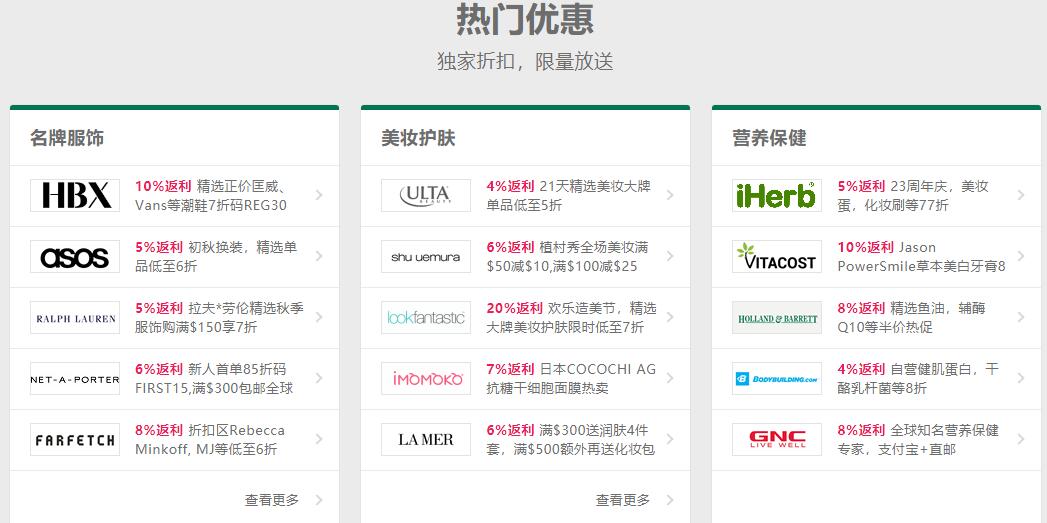Expand the ASOS offer chevron

[x=319, y=256]
